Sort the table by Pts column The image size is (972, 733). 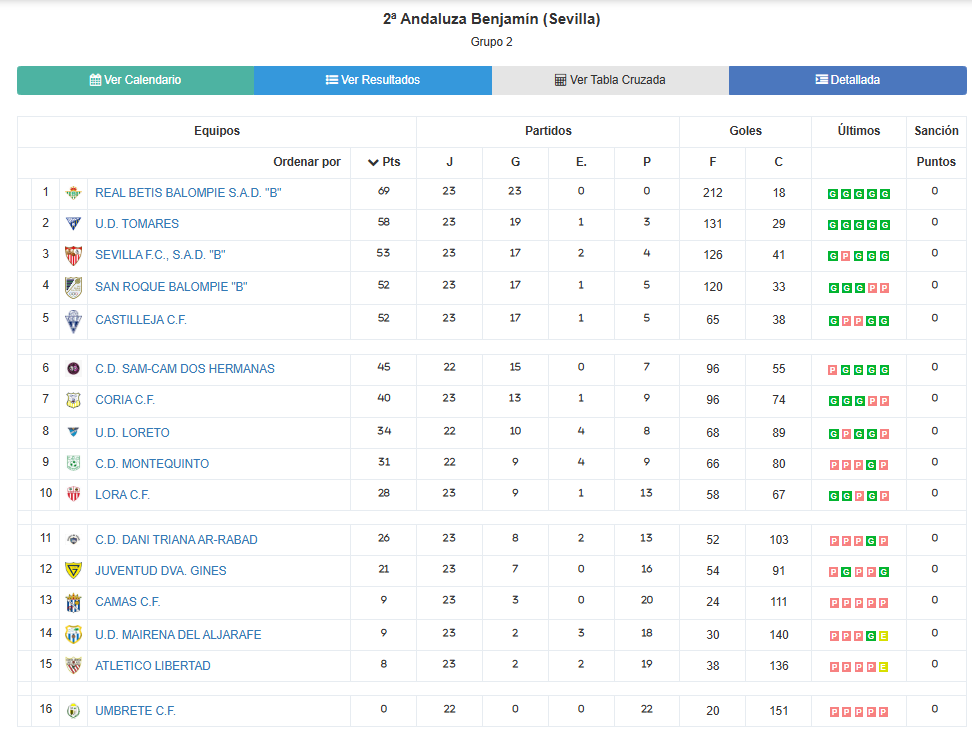click(384, 162)
